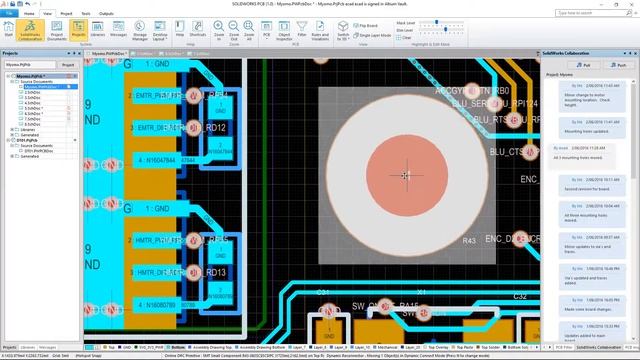Select the Assembly Drawing Top layer tab
The image size is (640, 360).
pyautogui.click(x=209, y=347)
